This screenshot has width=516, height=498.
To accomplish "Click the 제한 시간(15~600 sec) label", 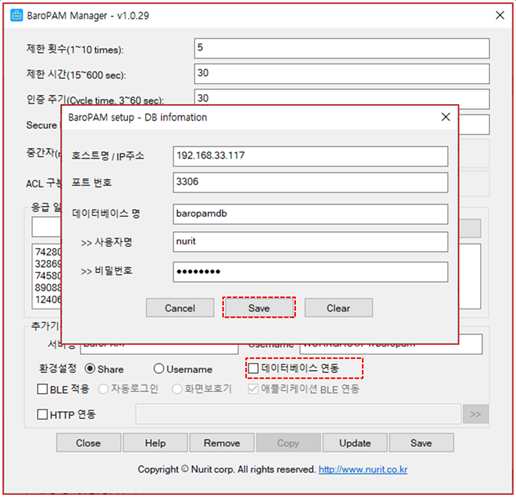I will [76, 75].
